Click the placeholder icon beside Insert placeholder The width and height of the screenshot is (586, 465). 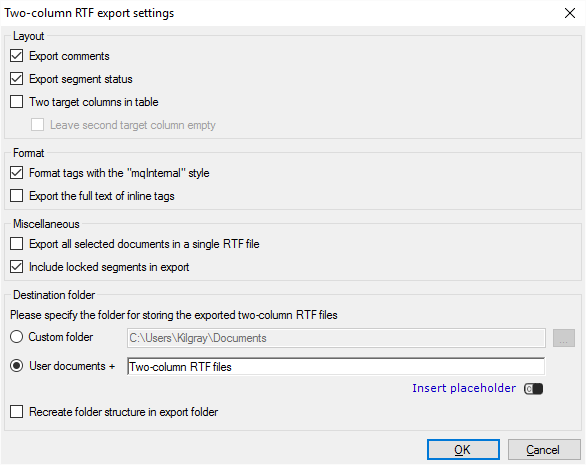(x=533, y=389)
